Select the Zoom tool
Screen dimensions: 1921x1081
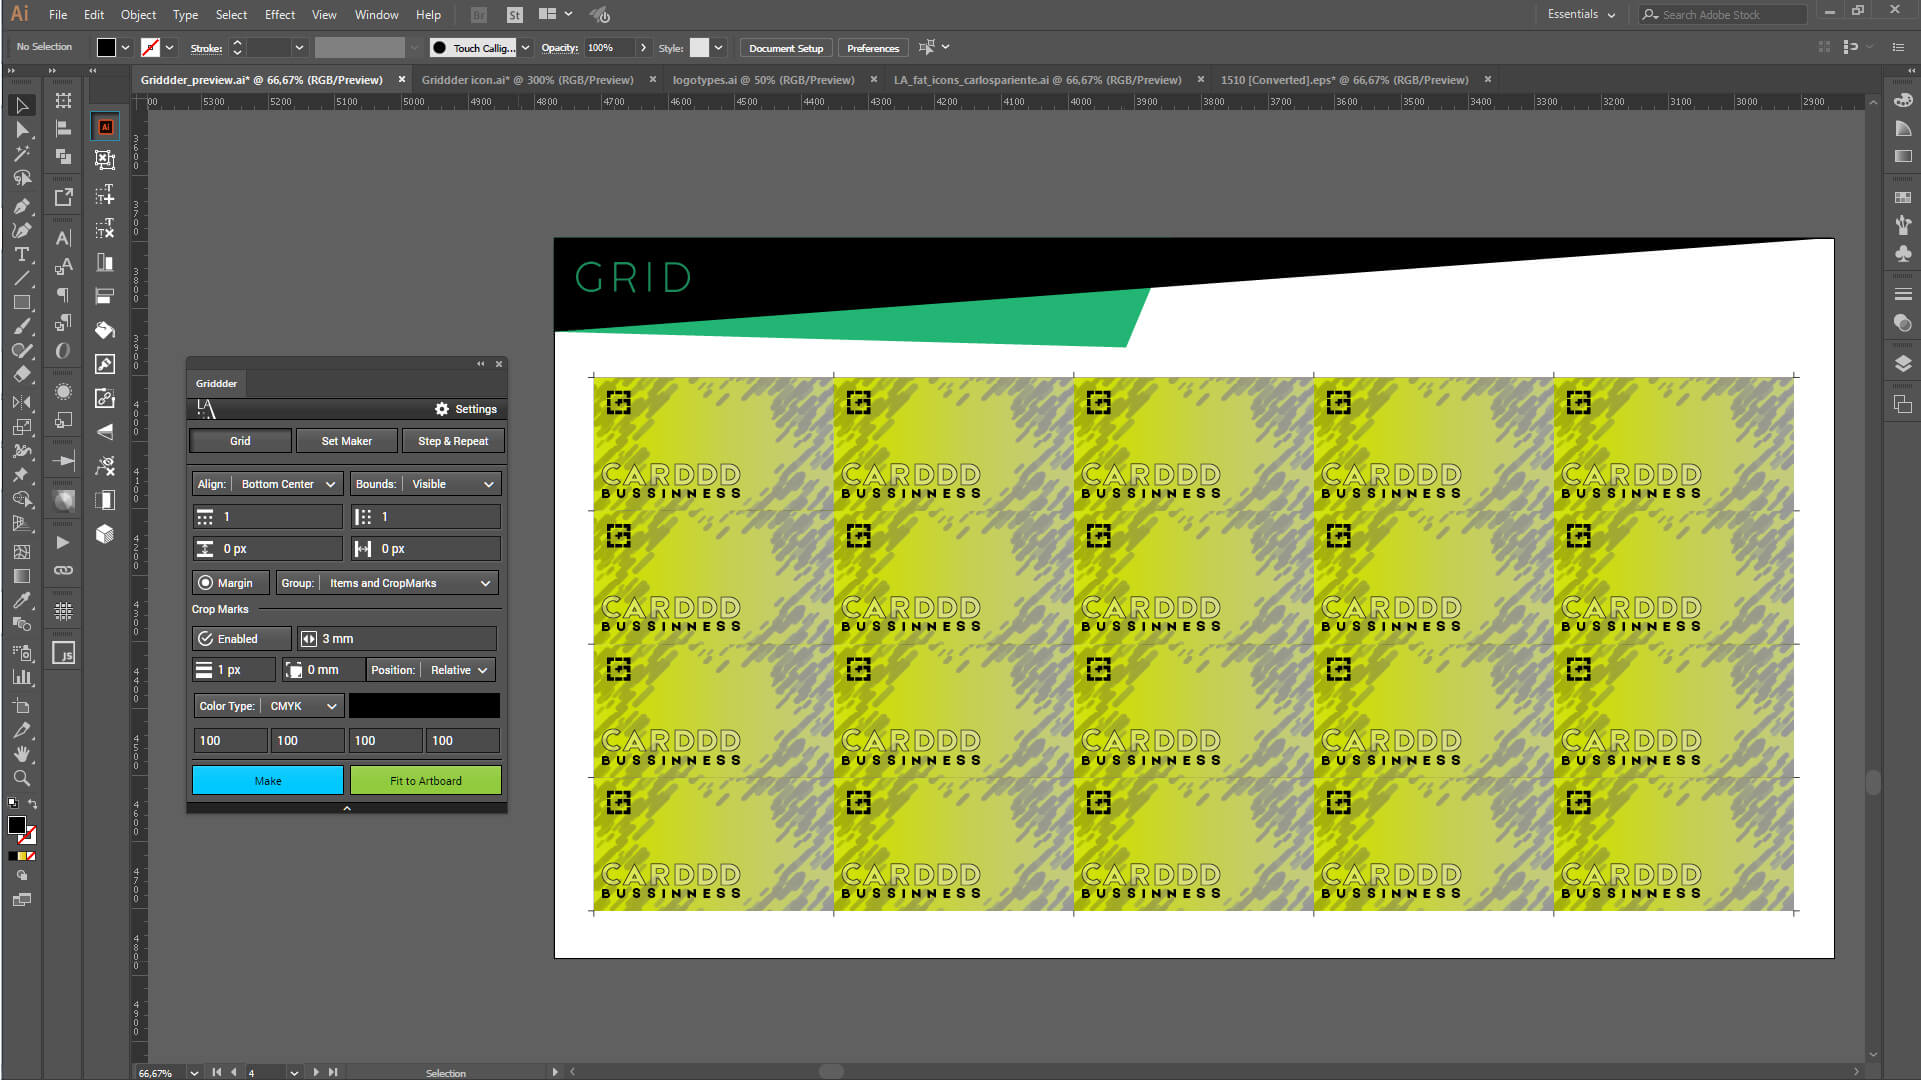(22, 778)
